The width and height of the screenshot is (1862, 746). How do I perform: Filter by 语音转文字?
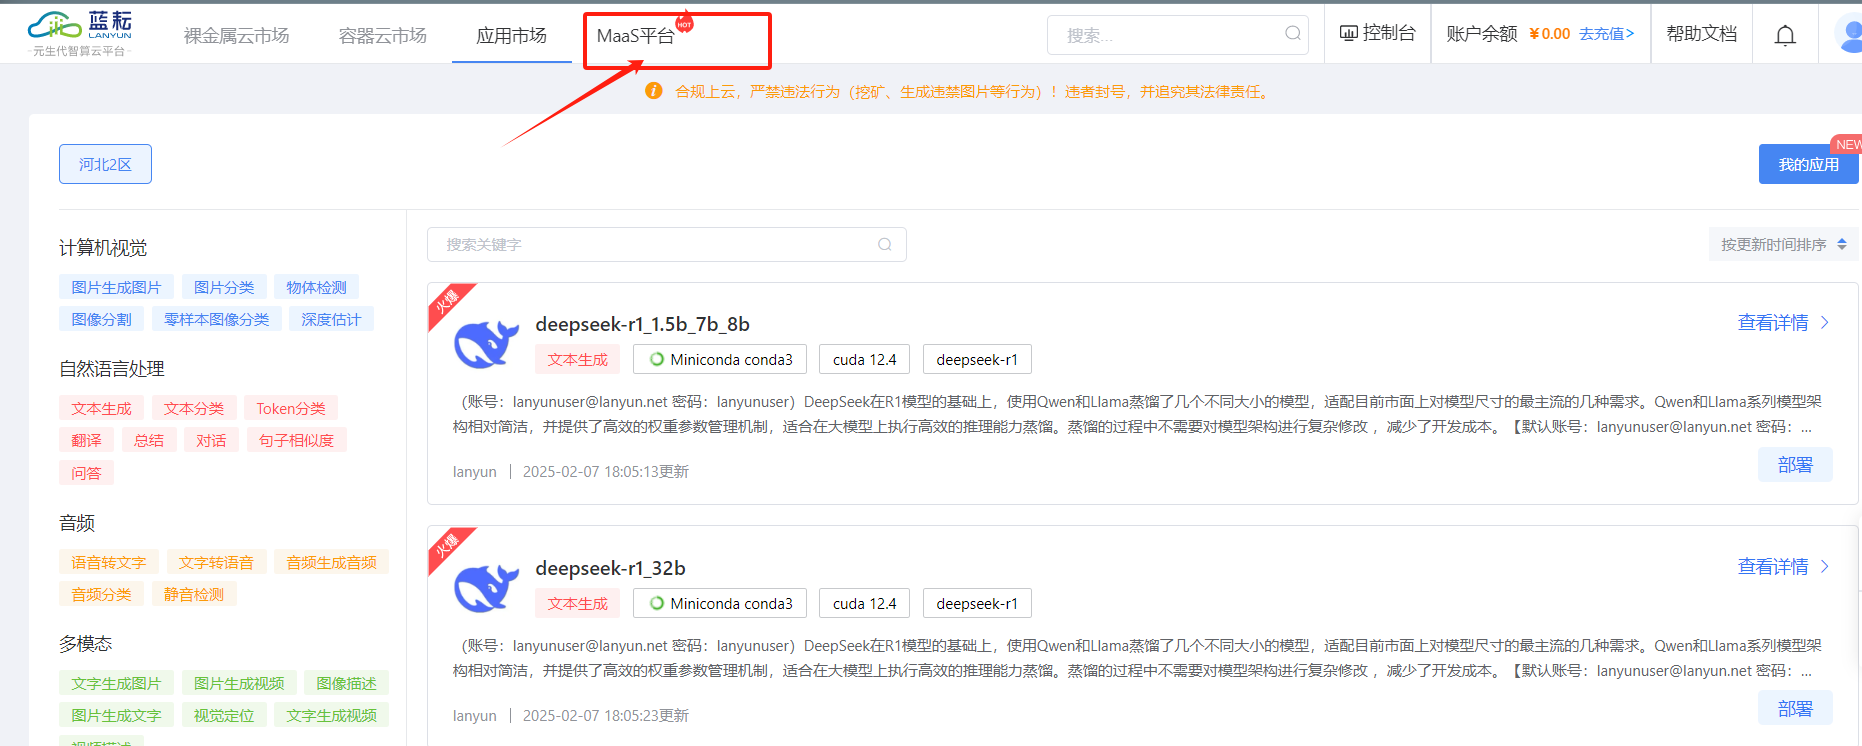(x=109, y=562)
